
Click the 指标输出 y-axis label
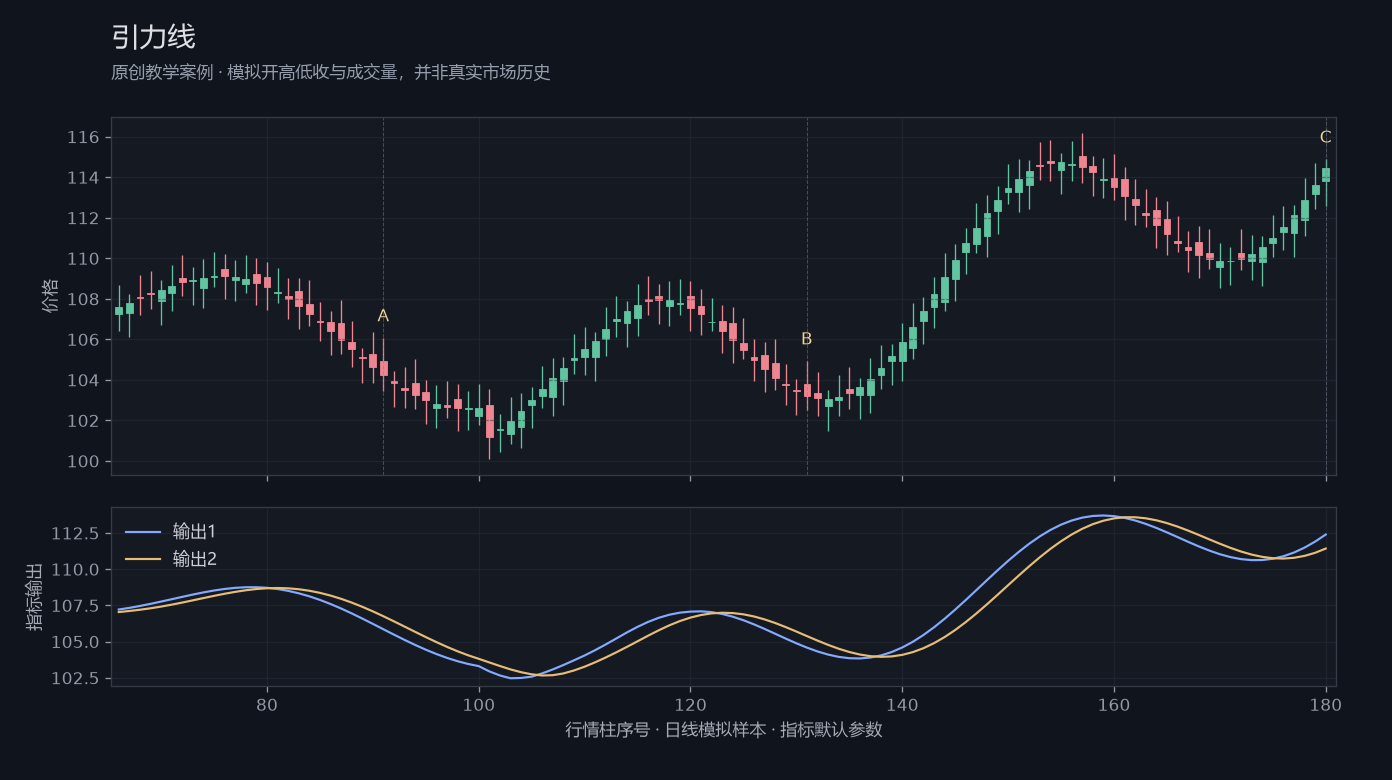[34, 597]
